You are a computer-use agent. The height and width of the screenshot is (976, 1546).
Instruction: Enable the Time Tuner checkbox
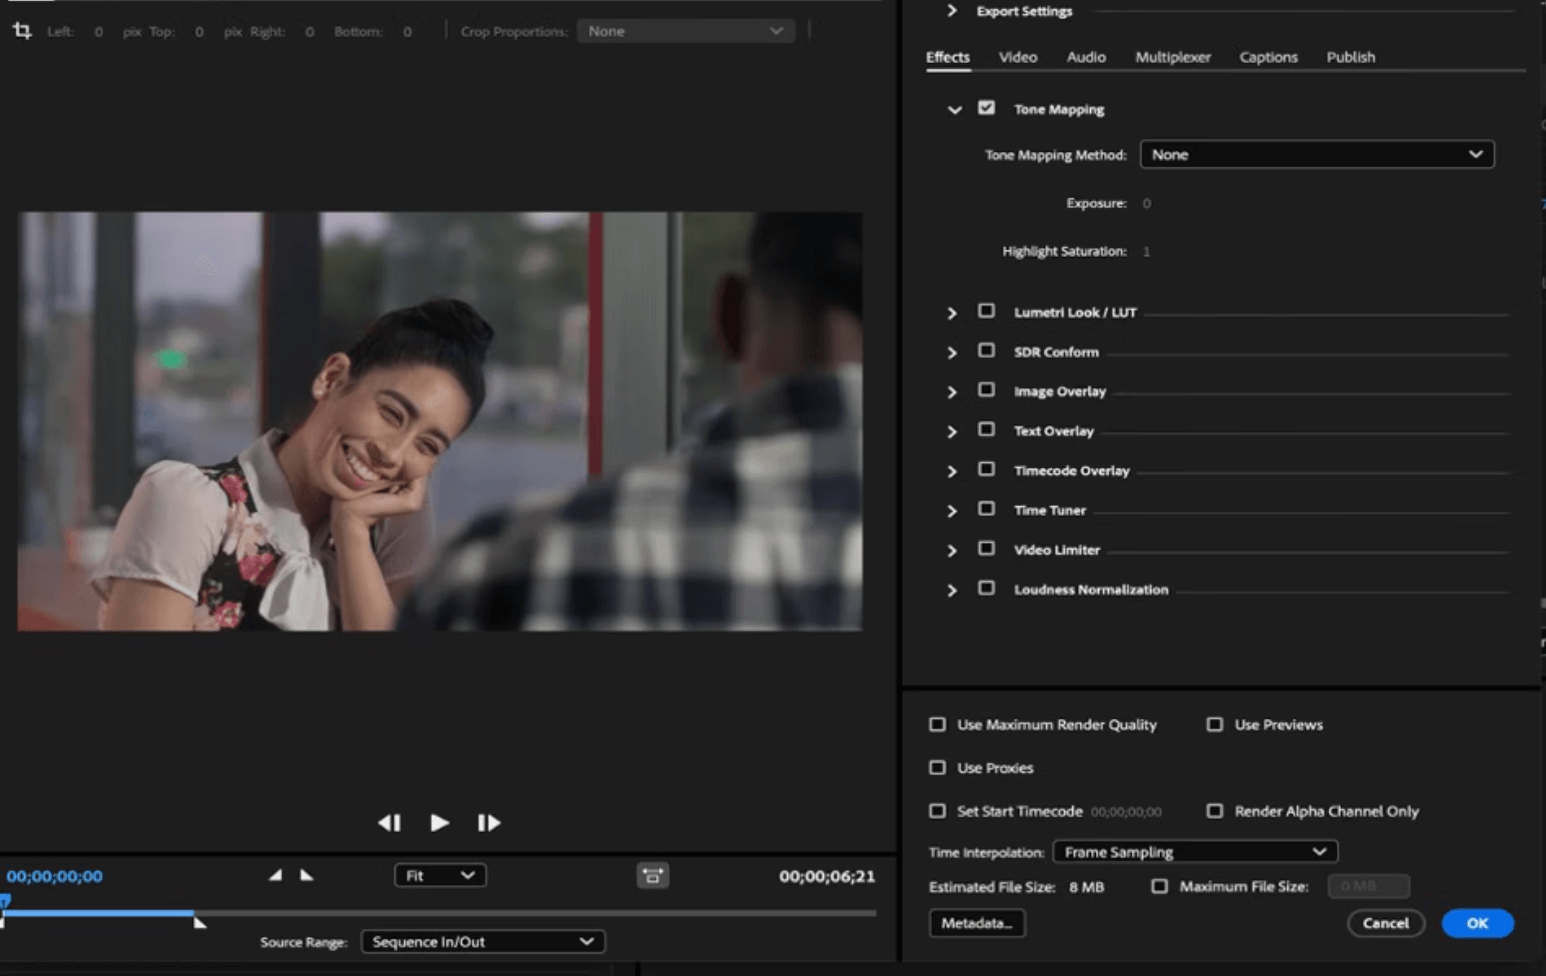[986, 508]
